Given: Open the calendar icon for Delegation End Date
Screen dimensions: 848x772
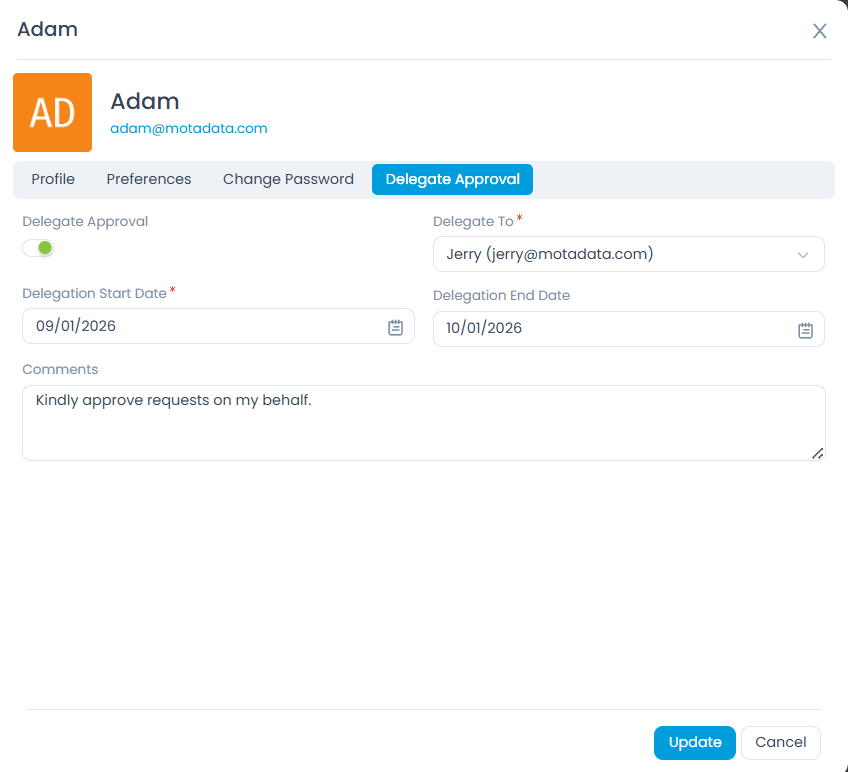Looking at the screenshot, I should 805,330.
